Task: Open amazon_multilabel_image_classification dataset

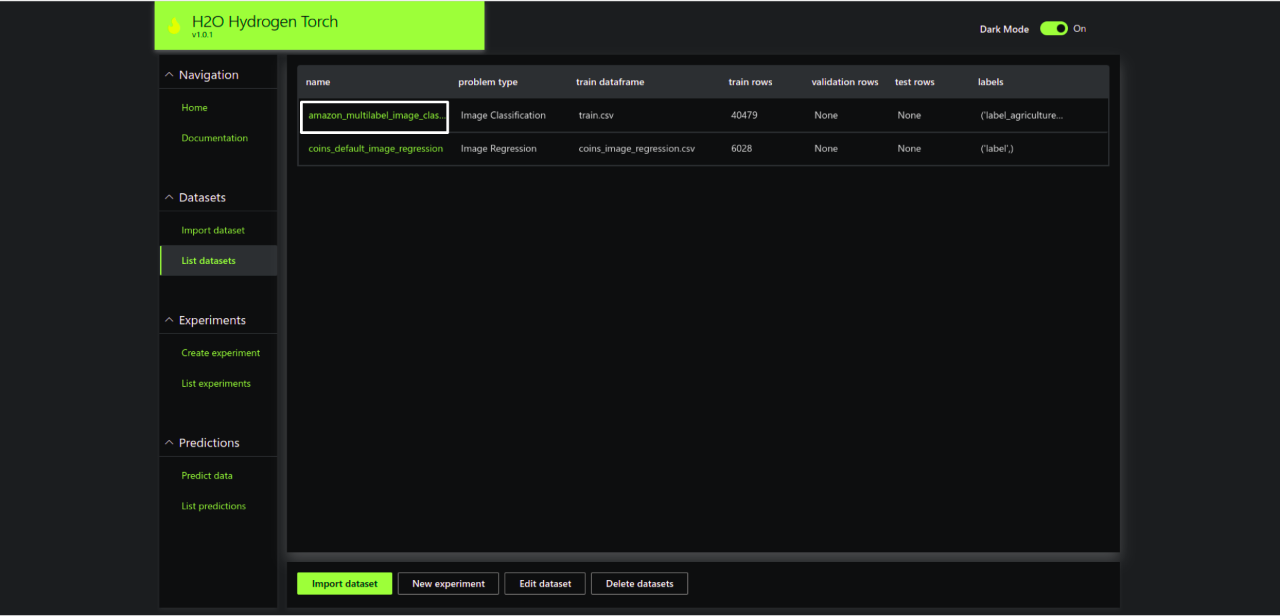Action: click(x=376, y=116)
